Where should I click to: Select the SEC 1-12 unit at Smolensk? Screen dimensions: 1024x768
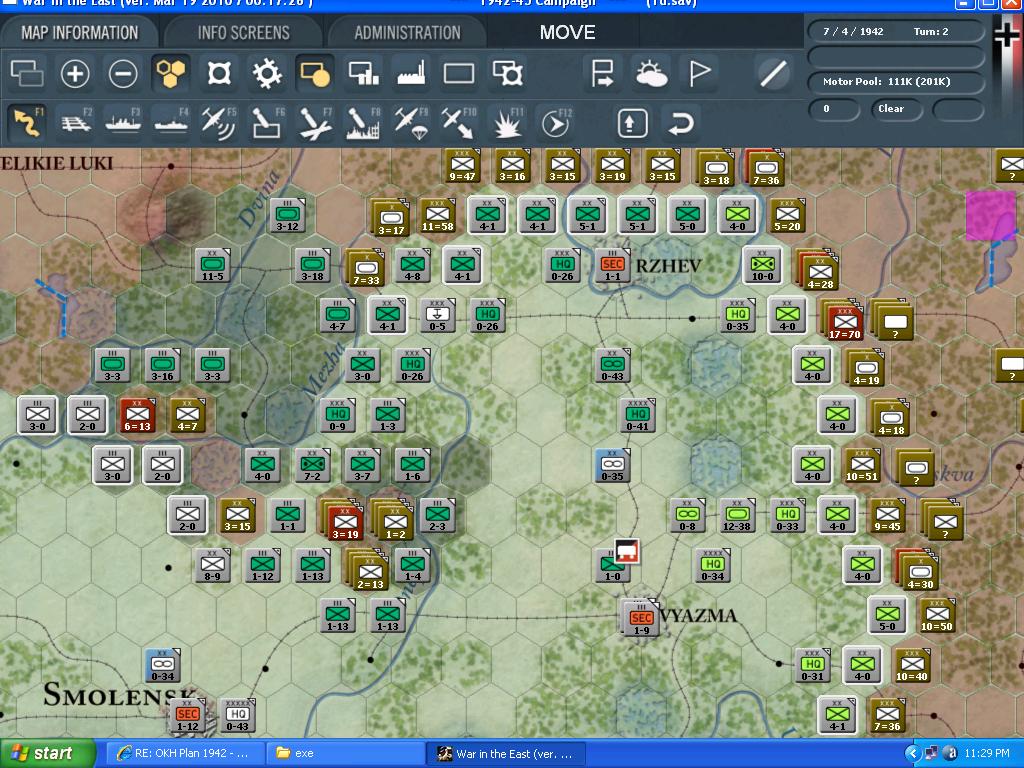tap(187, 715)
